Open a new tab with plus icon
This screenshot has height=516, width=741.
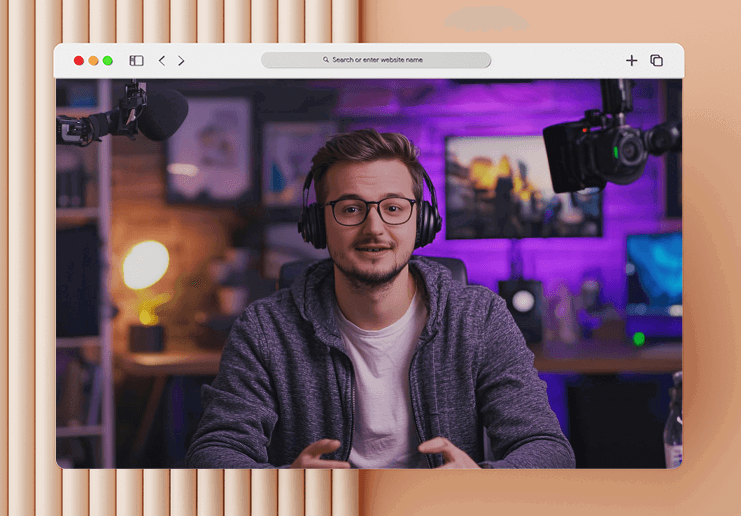pyautogui.click(x=631, y=61)
